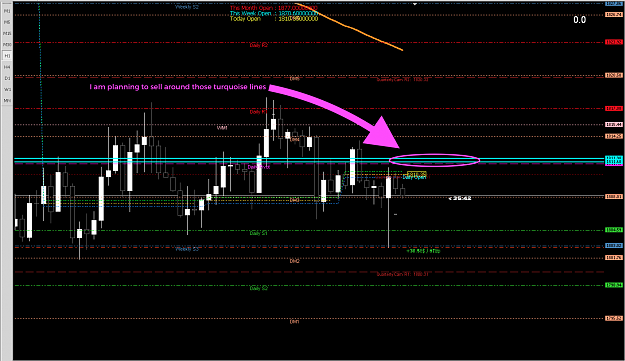Select the M30 timeframe button
This screenshot has width=625, height=361.
7,45
